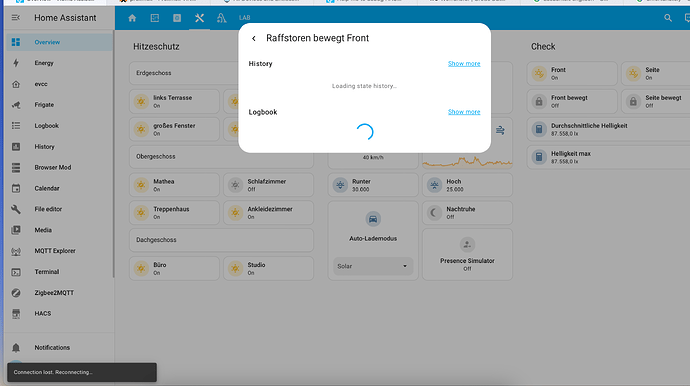690x386 pixels.
Task: Open evcc from the sidebar
Action: click(x=59, y=84)
